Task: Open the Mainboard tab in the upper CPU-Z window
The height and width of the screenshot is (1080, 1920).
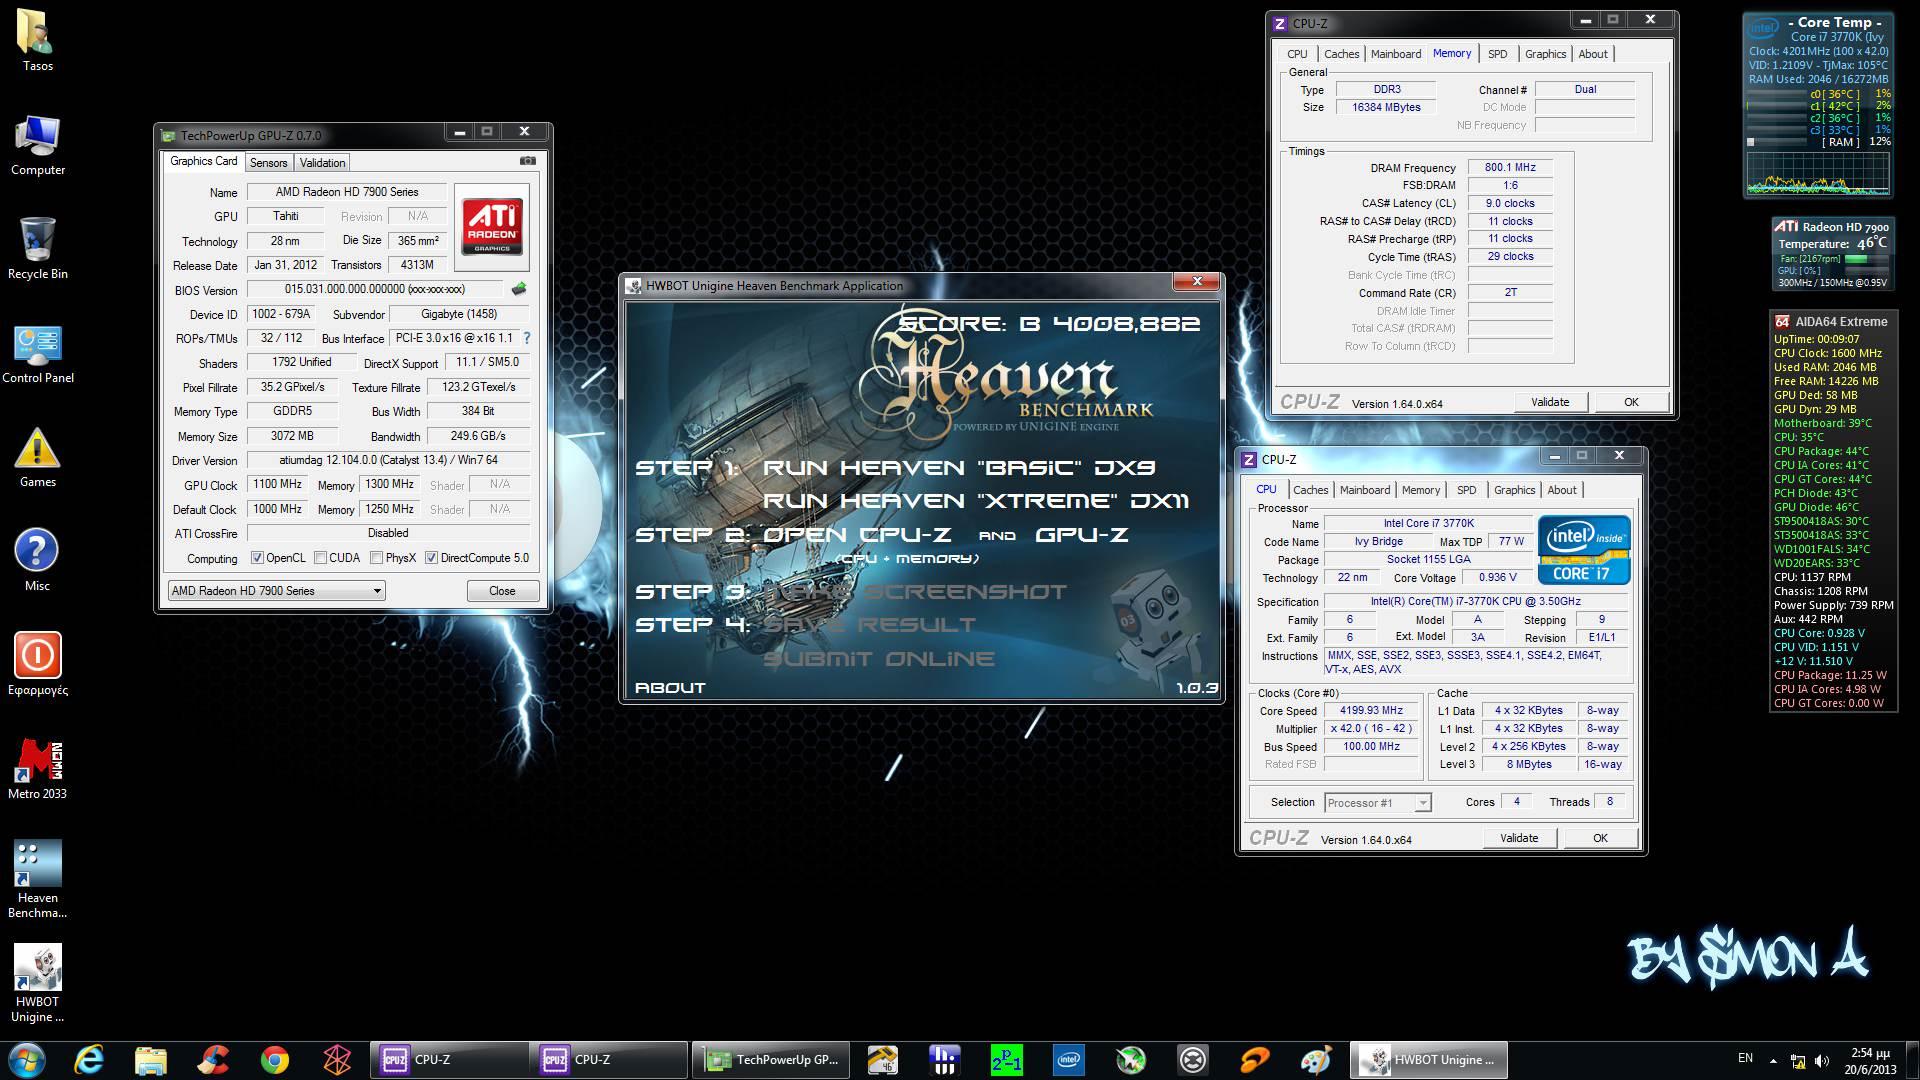Action: tap(1396, 54)
